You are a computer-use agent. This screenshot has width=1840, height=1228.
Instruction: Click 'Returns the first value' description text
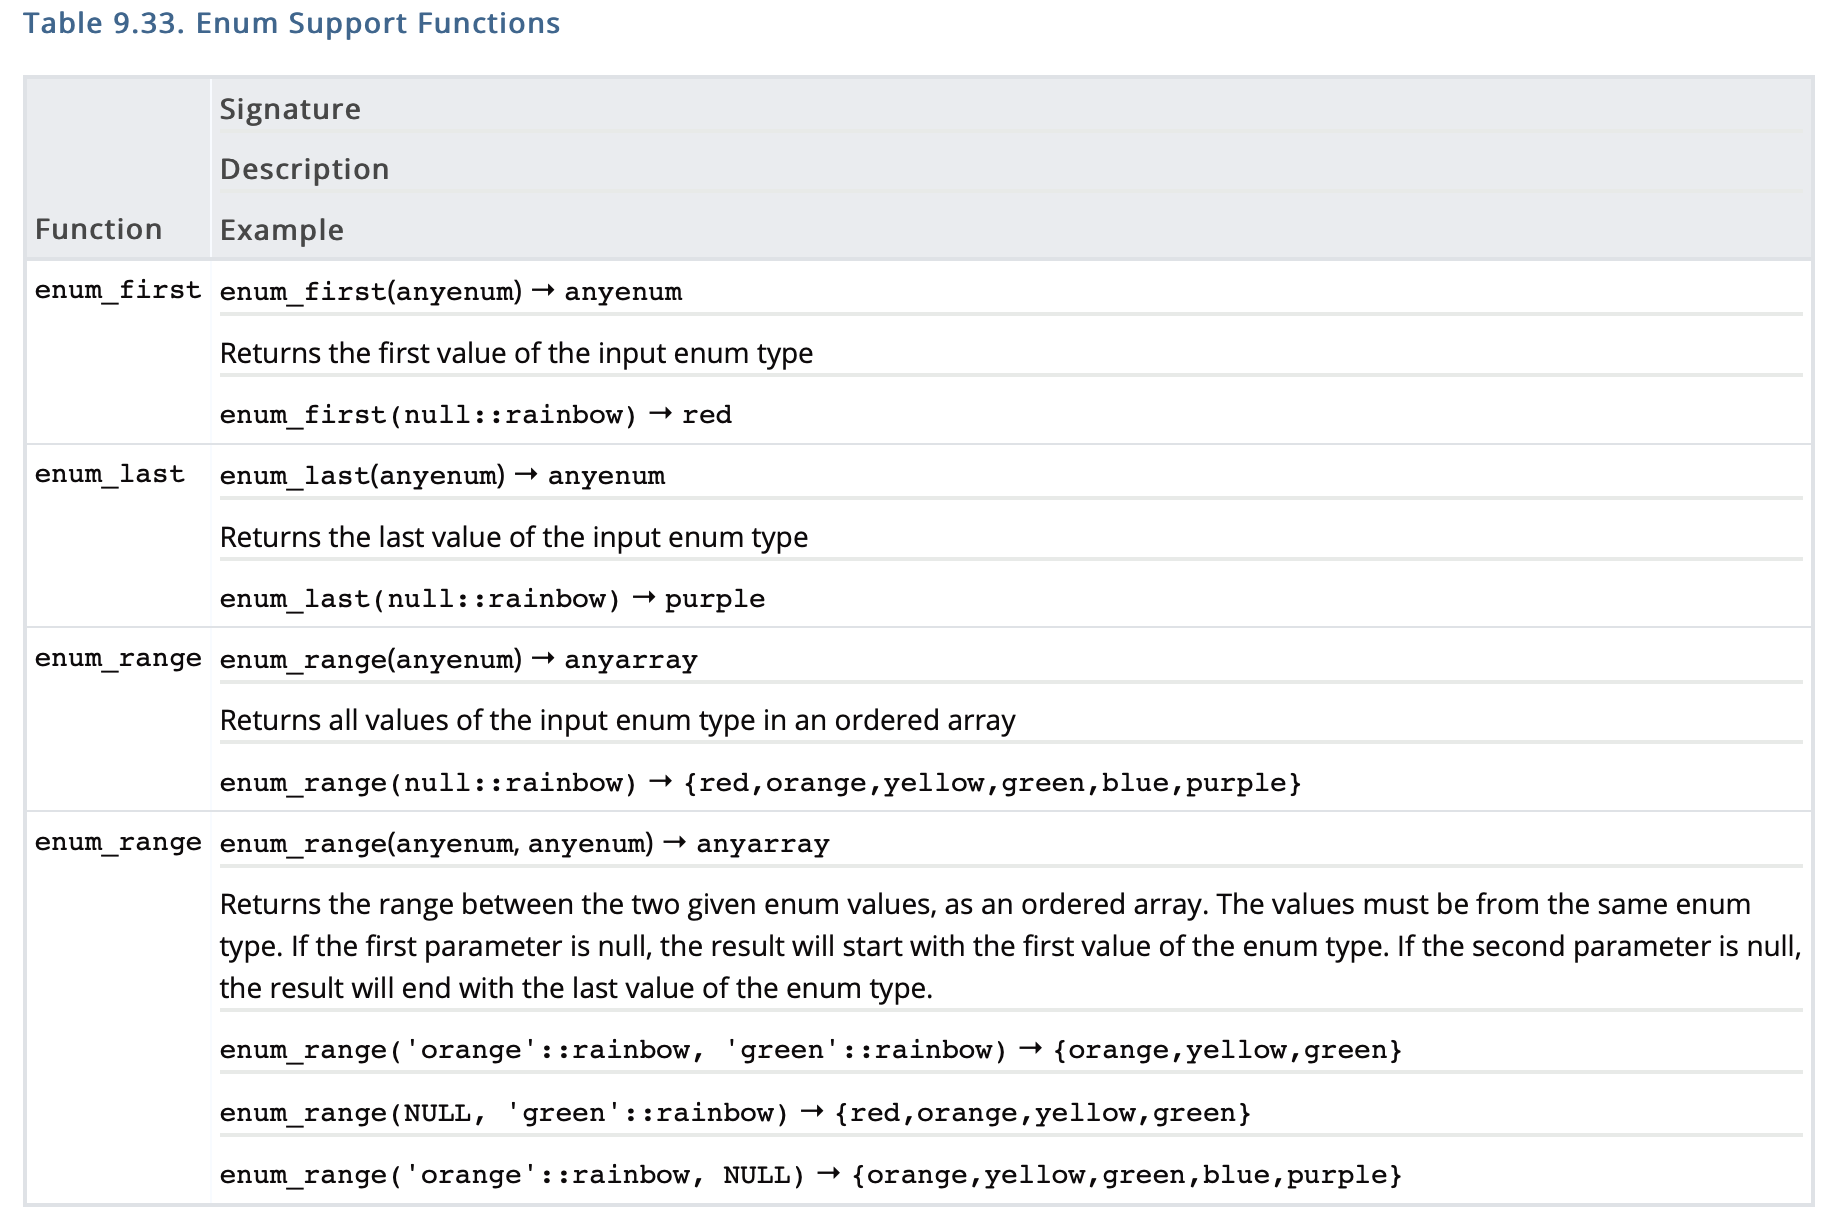(x=516, y=353)
